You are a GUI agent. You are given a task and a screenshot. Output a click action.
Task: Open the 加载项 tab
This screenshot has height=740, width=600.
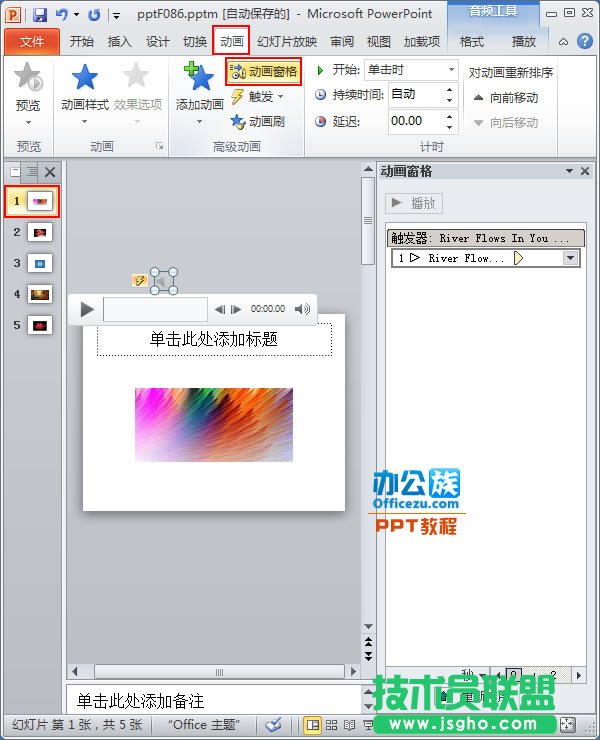(422, 42)
